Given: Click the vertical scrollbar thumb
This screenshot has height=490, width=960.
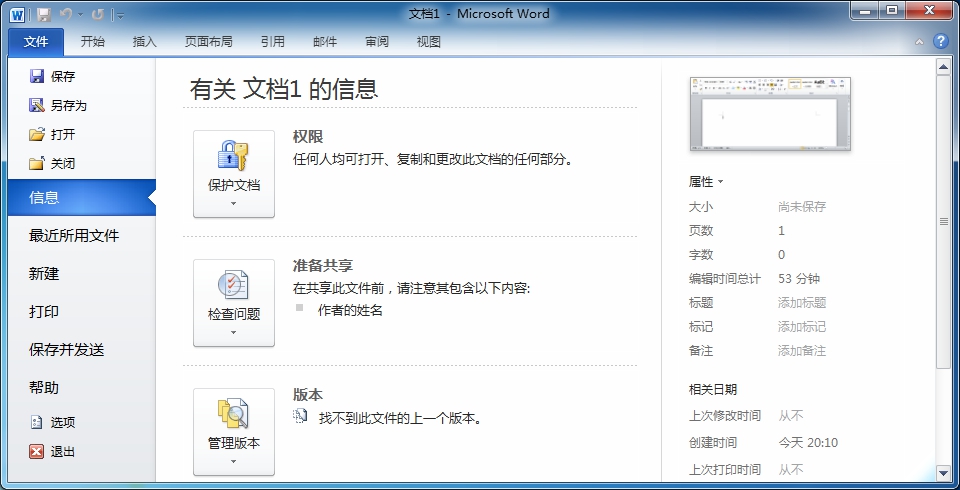Looking at the screenshot, I should (943, 221).
